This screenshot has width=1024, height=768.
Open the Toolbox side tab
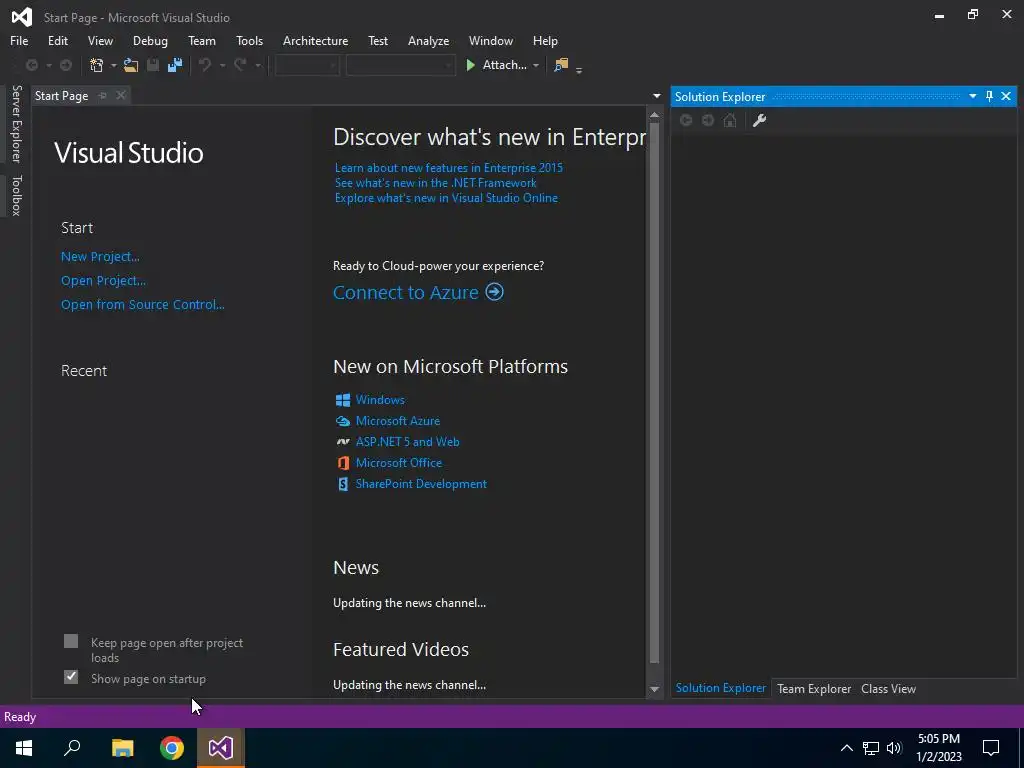17,195
